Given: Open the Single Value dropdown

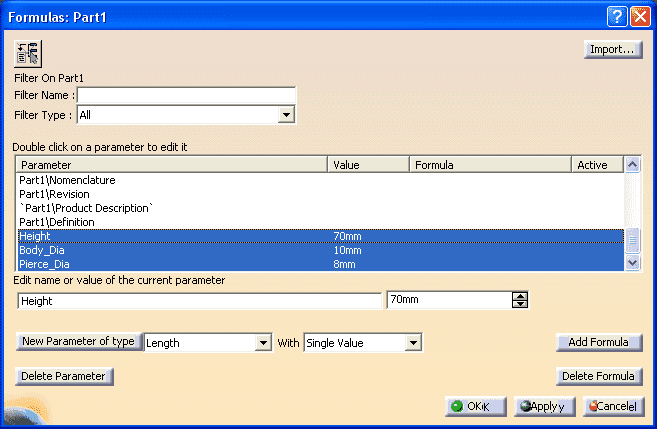Looking at the screenshot, I should 413,343.
